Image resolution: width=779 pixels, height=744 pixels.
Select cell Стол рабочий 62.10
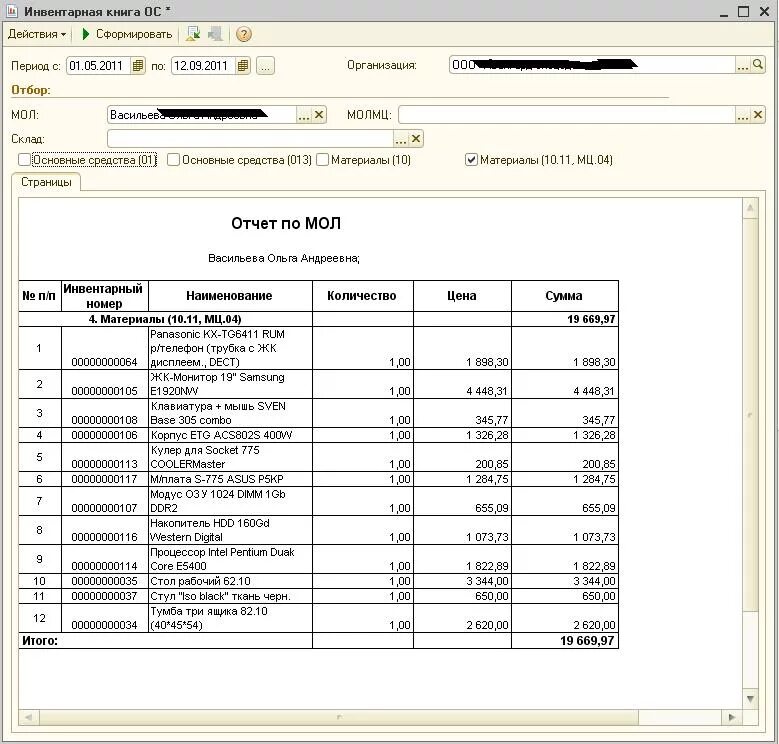pyautogui.click(x=230, y=581)
